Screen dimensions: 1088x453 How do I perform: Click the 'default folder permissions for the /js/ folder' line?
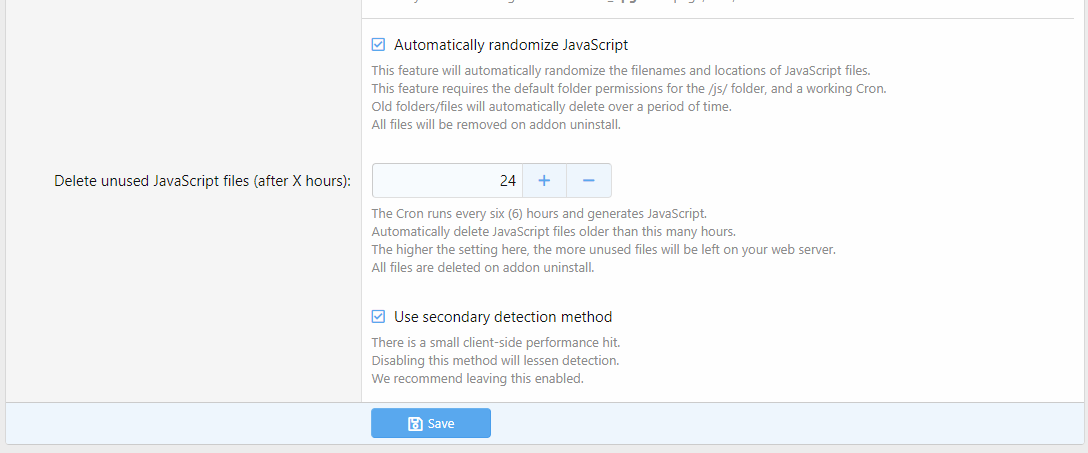point(628,89)
